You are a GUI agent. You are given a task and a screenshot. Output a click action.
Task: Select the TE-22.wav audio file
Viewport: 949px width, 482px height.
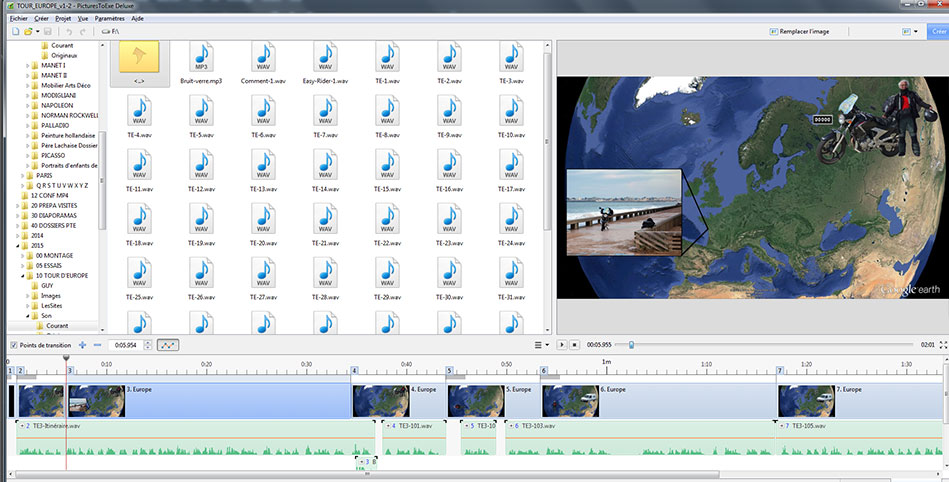(x=387, y=225)
